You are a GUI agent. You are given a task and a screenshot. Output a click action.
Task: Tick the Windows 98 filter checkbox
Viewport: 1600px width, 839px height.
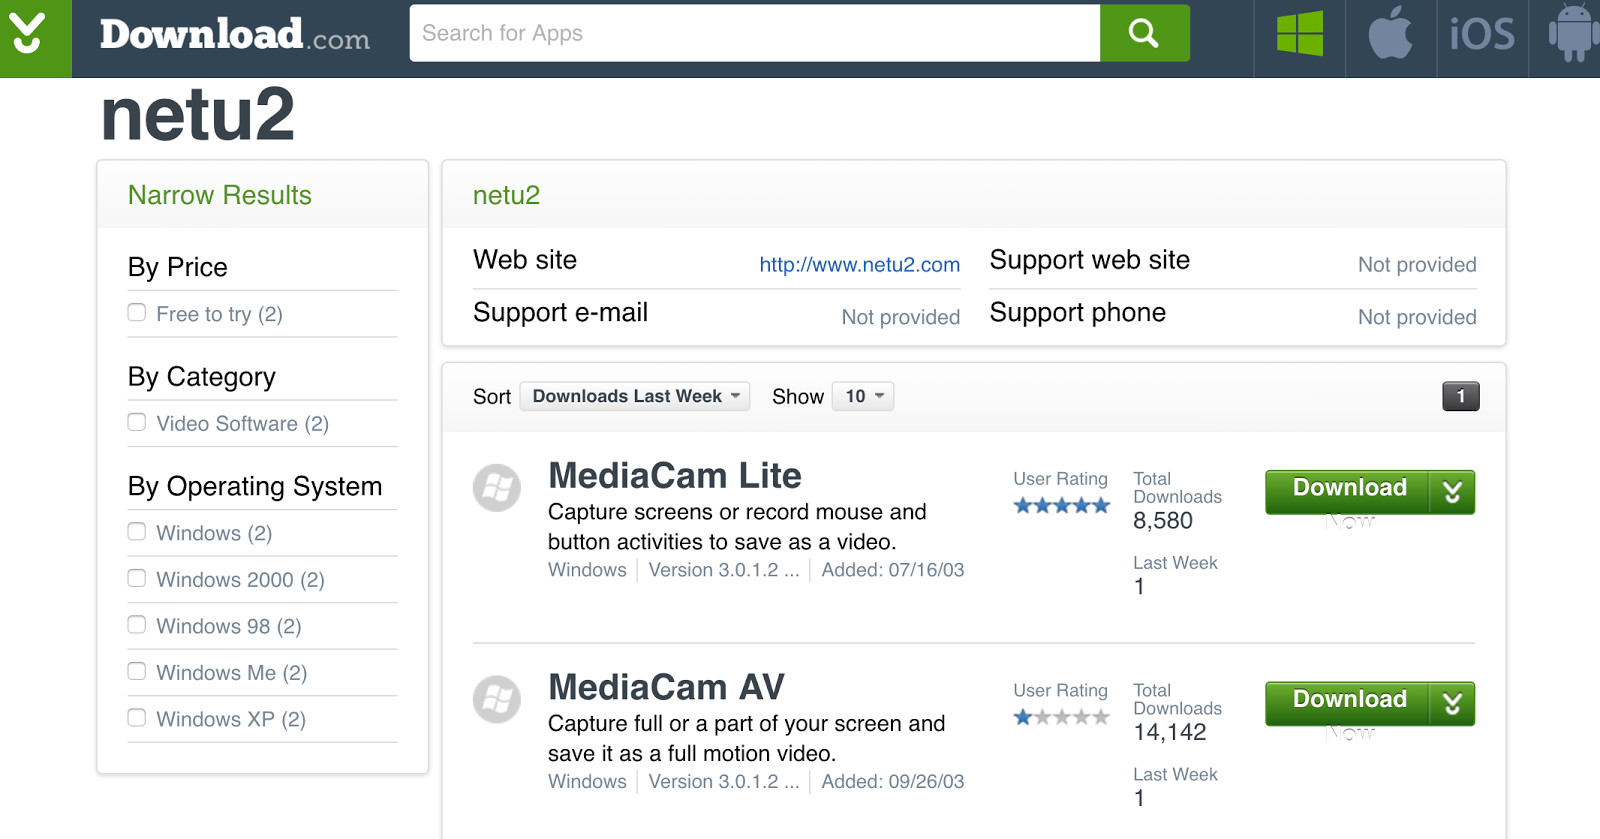(137, 624)
